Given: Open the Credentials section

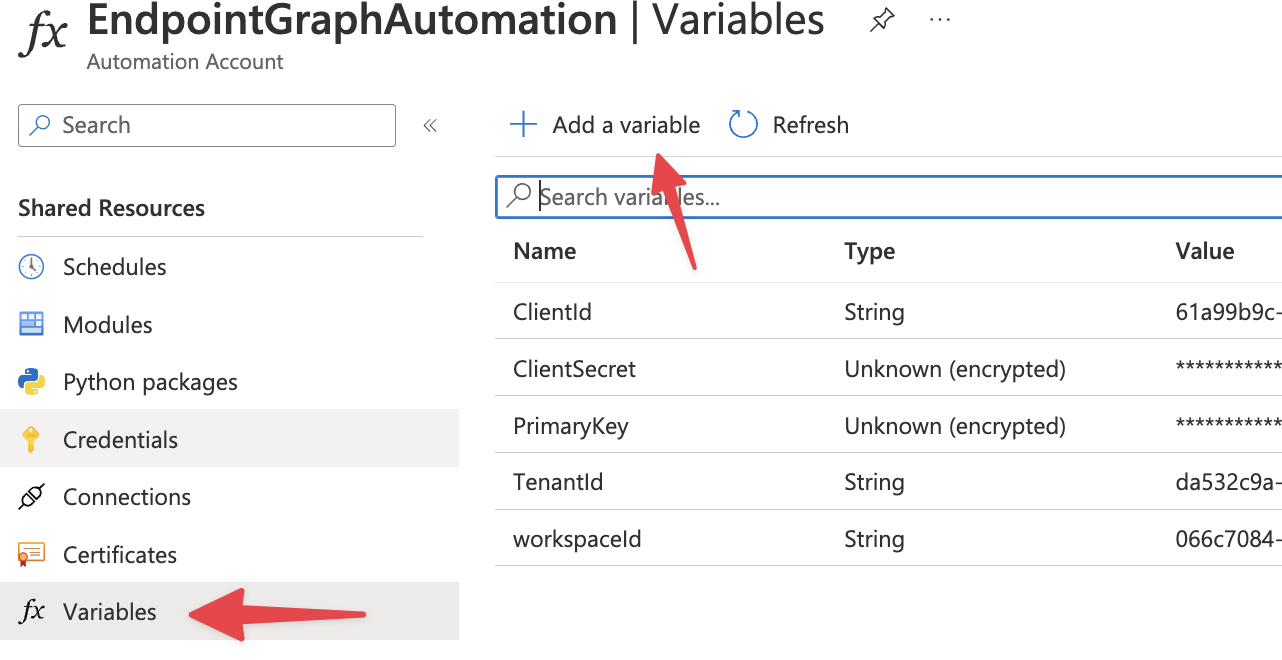Looking at the screenshot, I should (120, 438).
